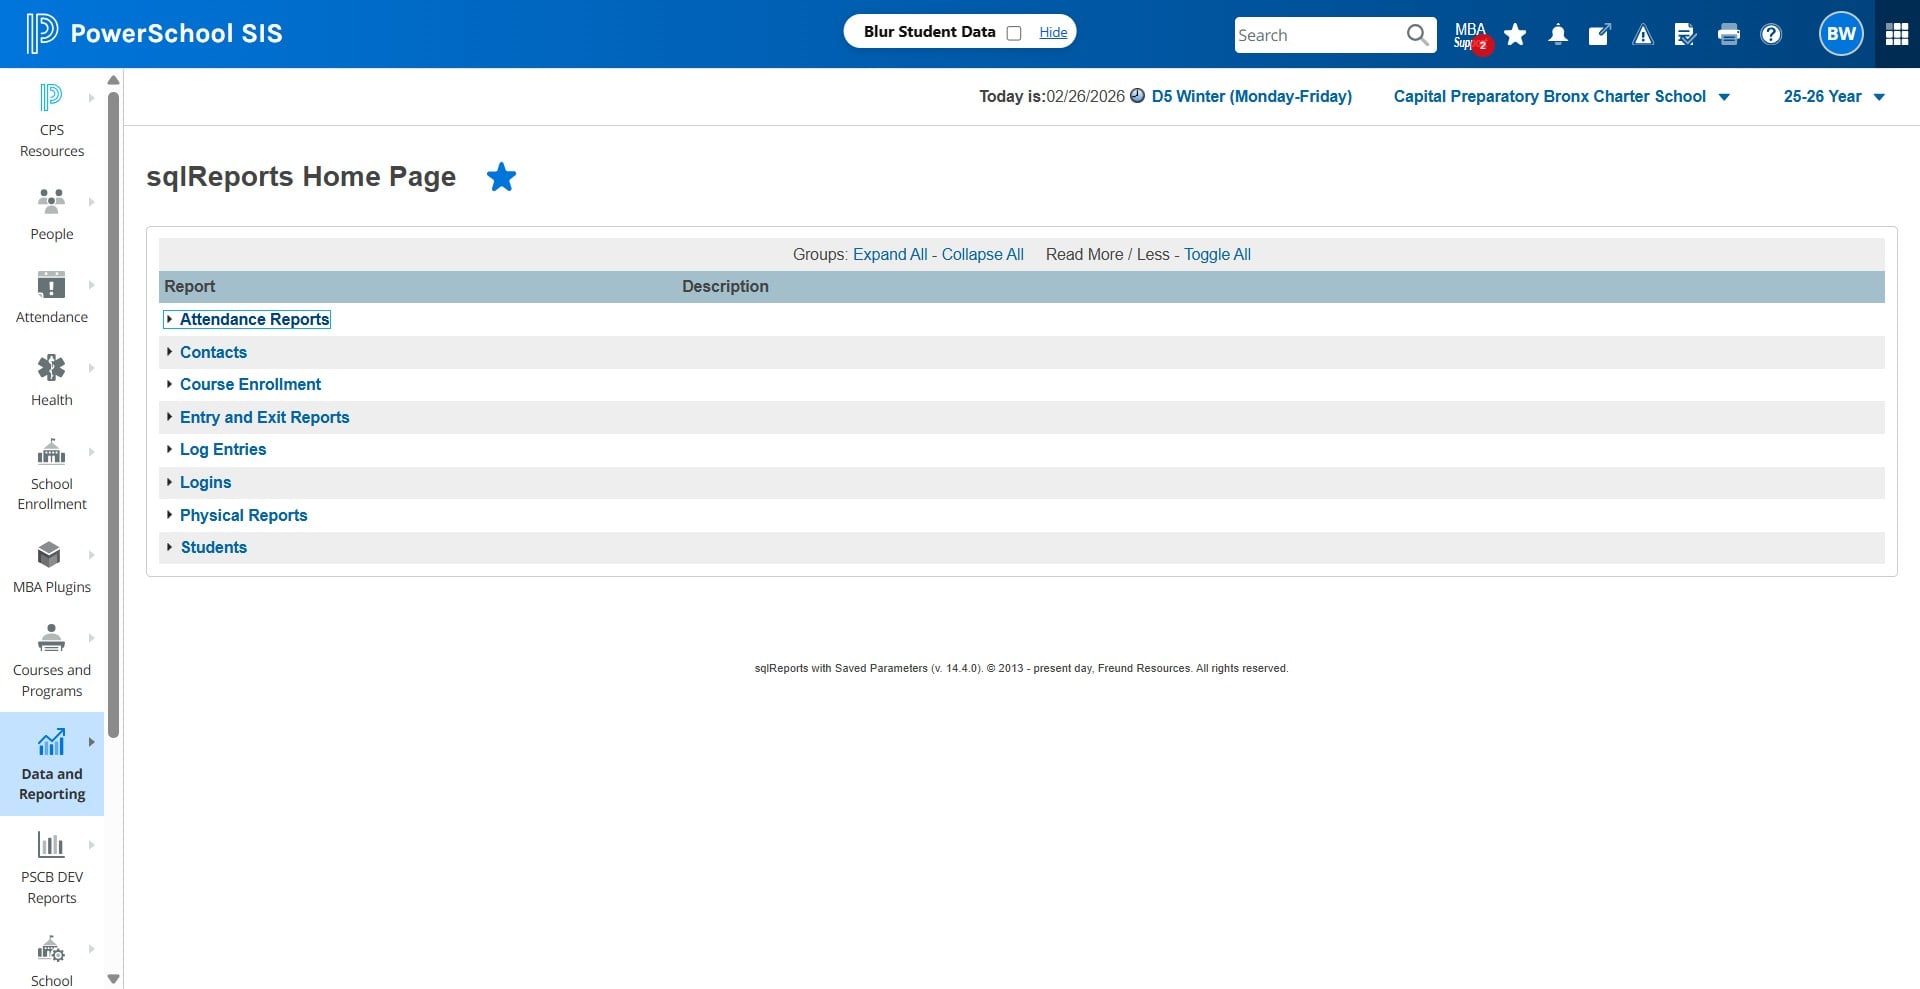Click Expand All groups link

(x=890, y=254)
